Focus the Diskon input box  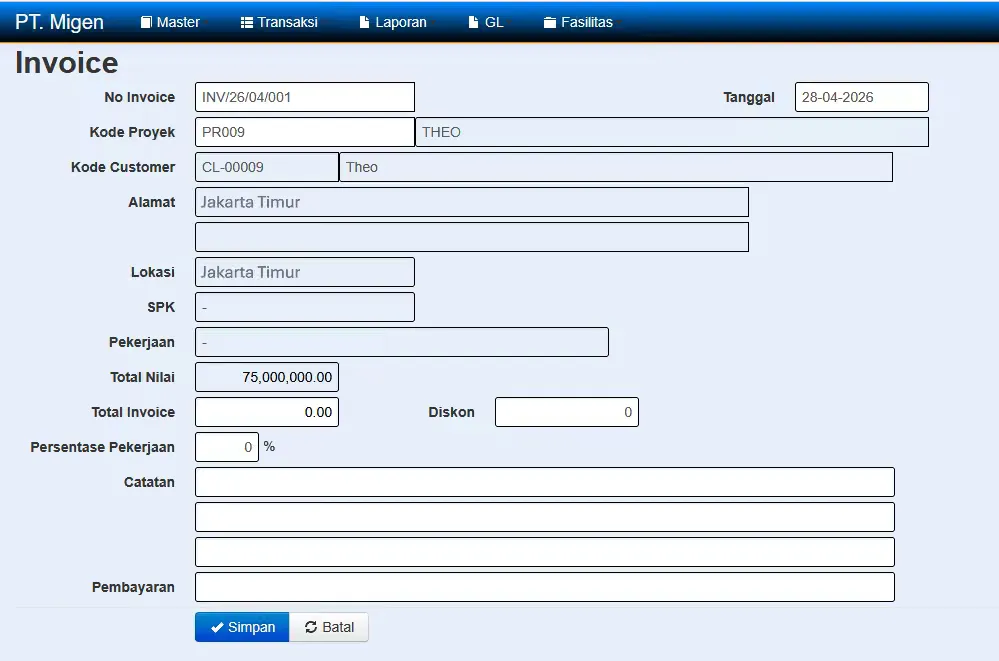point(566,412)
